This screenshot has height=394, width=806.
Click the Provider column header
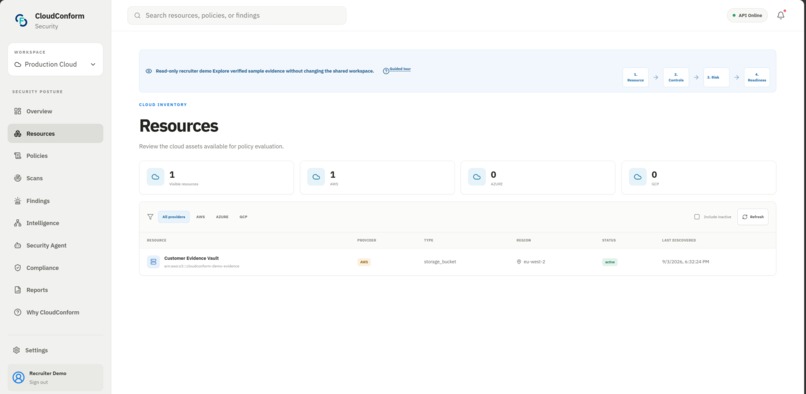(367, 240)
